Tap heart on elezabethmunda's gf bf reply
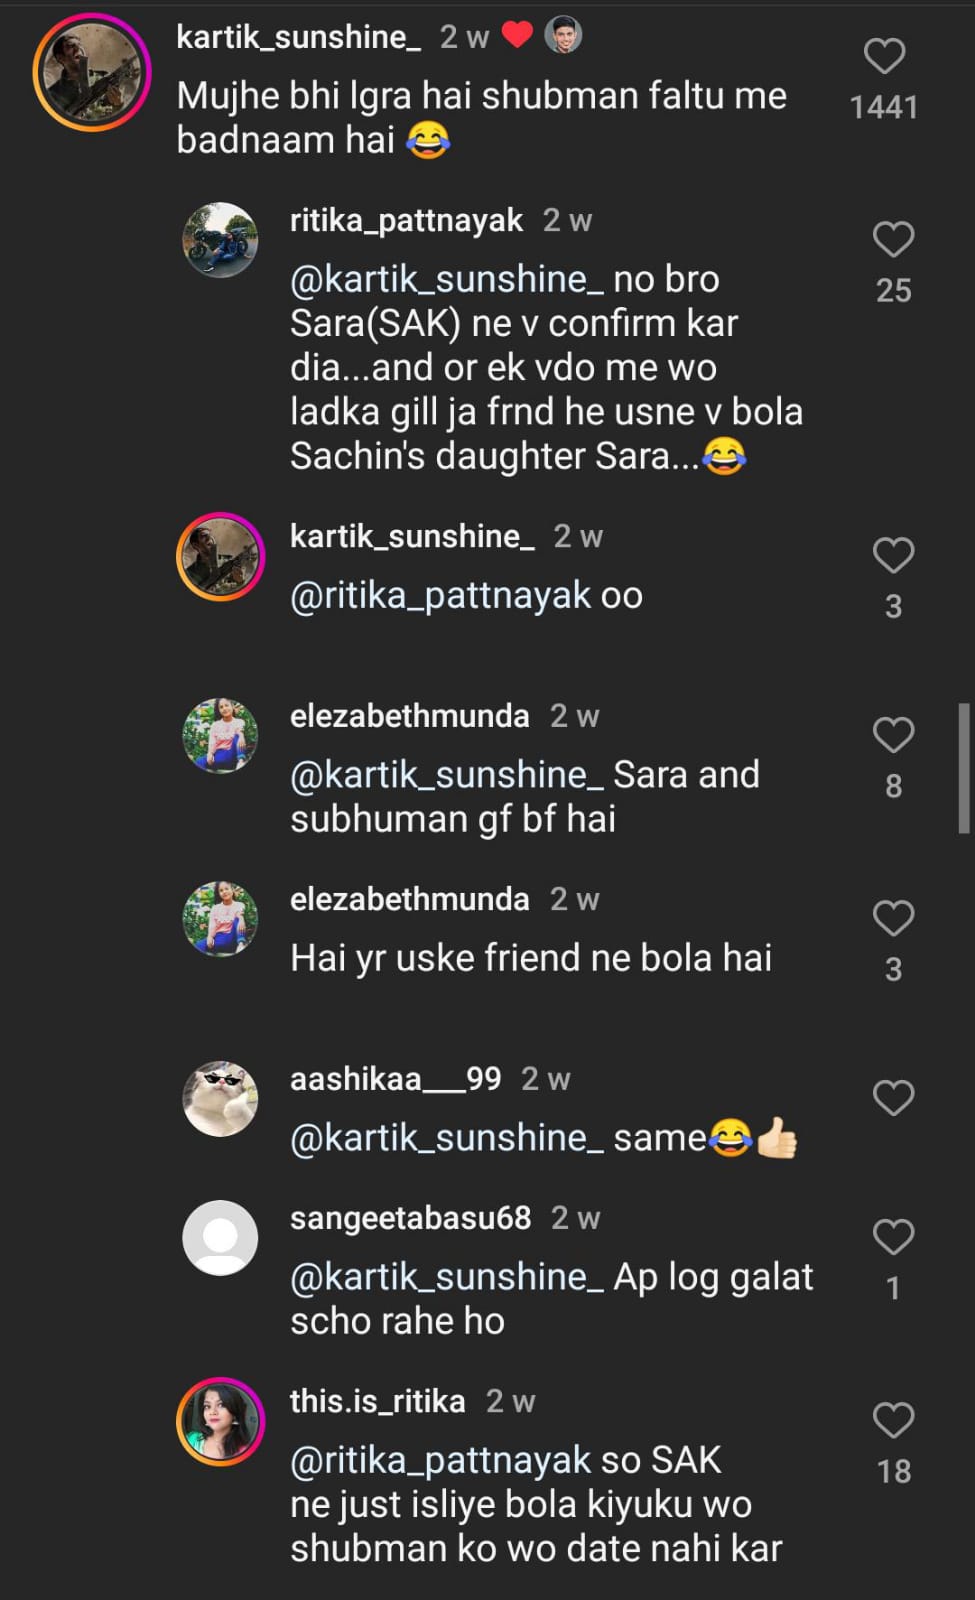975x1600 pixels. tap(893, 736)
